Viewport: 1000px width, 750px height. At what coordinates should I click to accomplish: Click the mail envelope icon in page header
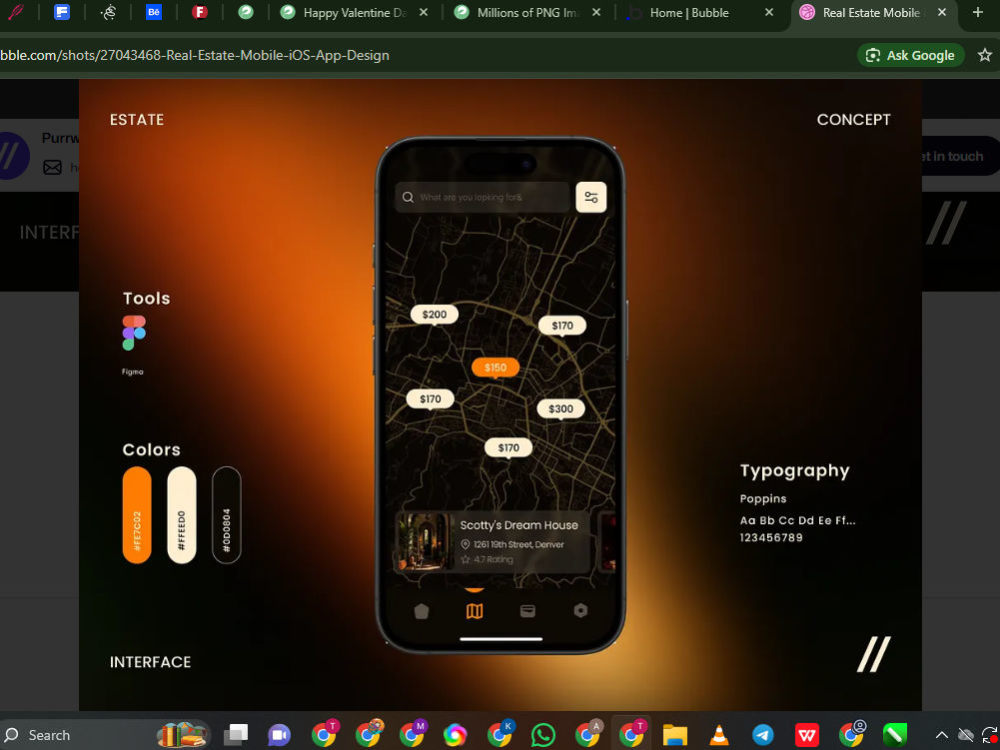click(x=52, y=167)
